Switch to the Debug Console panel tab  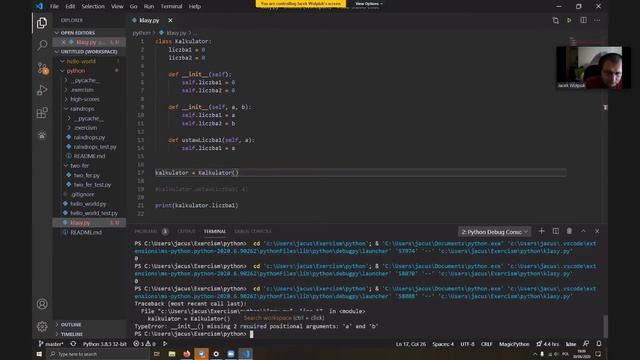coord(253,231)
